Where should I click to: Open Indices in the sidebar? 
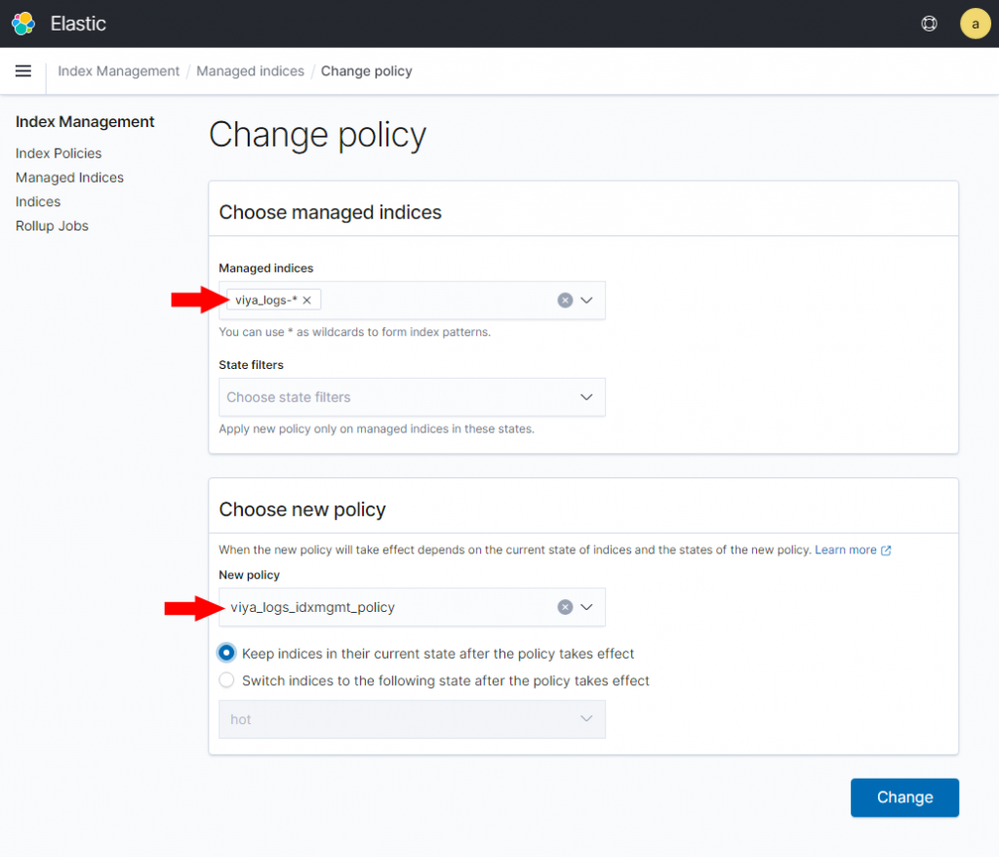point(38,202)
